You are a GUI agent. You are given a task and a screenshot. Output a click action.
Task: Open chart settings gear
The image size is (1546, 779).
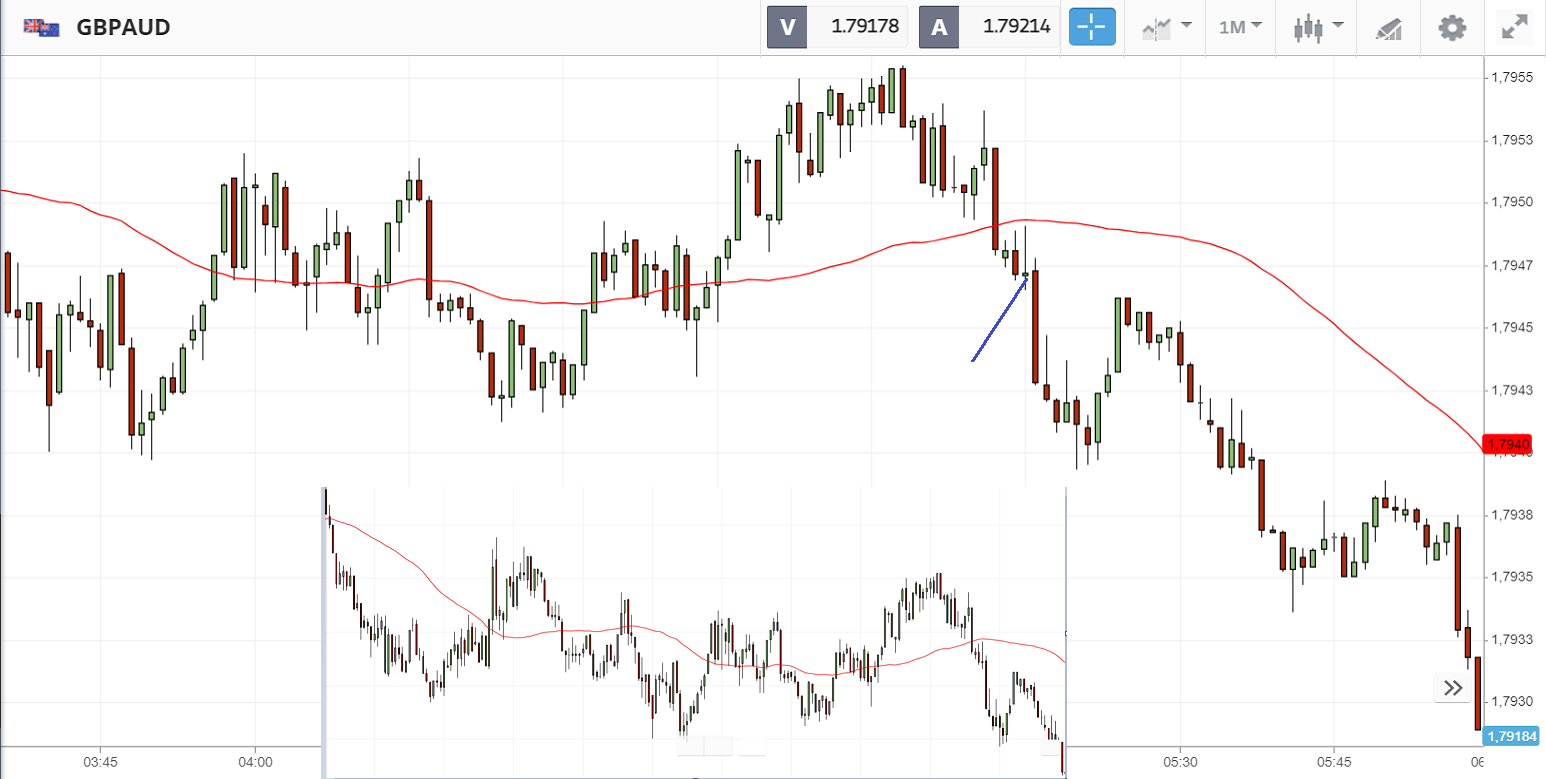(x=1452, y=27)
